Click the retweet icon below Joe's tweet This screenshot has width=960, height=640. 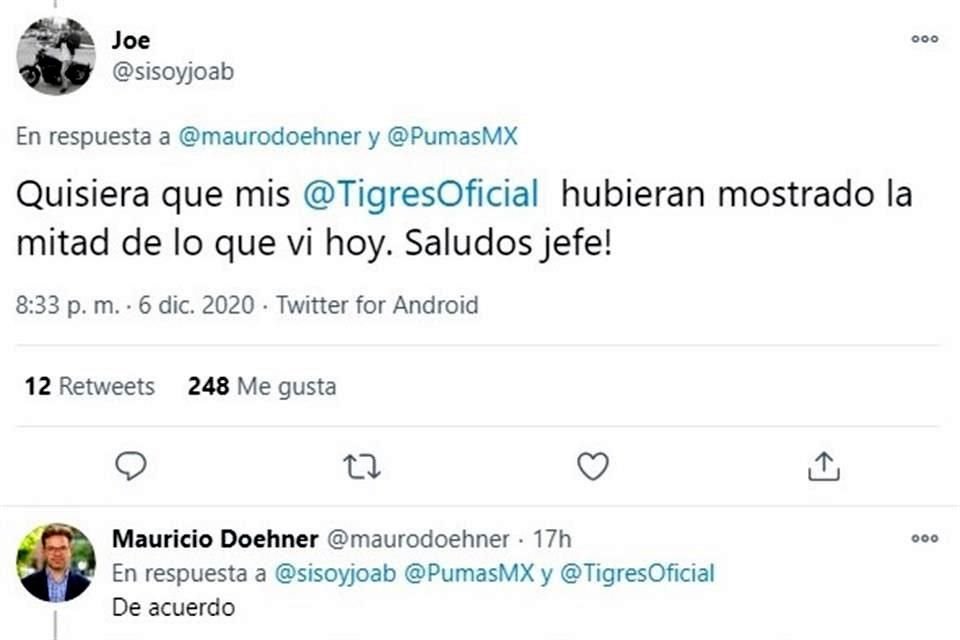(x=362, y=465)
